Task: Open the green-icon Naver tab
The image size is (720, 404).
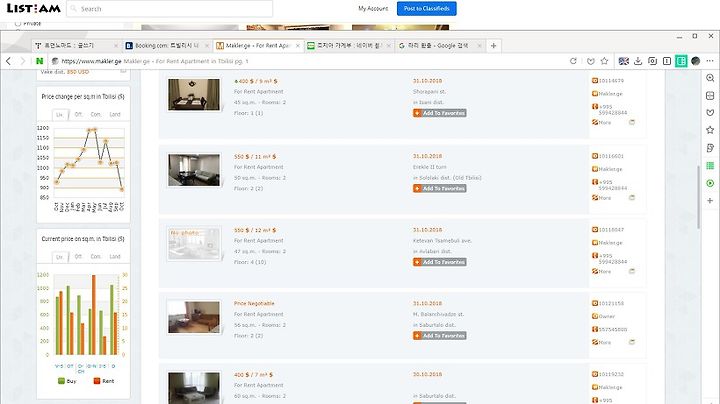Action: pos(349,45)
